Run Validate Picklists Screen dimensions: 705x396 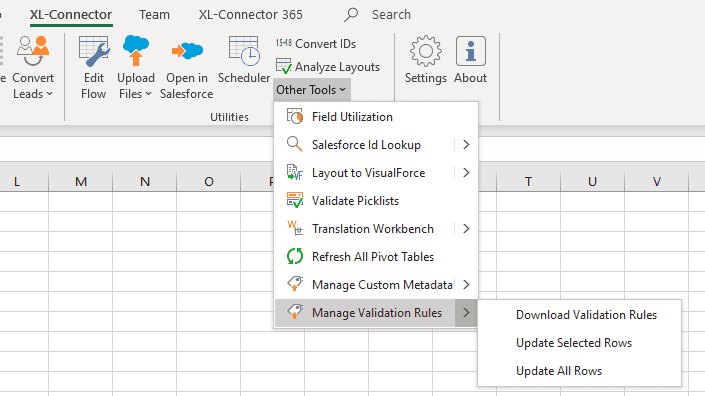376,200
